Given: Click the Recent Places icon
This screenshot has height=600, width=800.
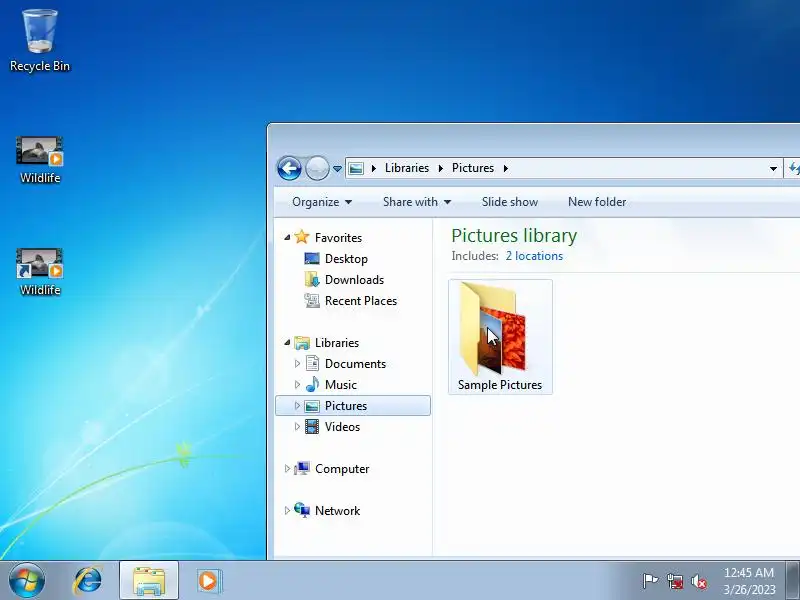Looking at the screenshot, I should [x=312, y=301].
